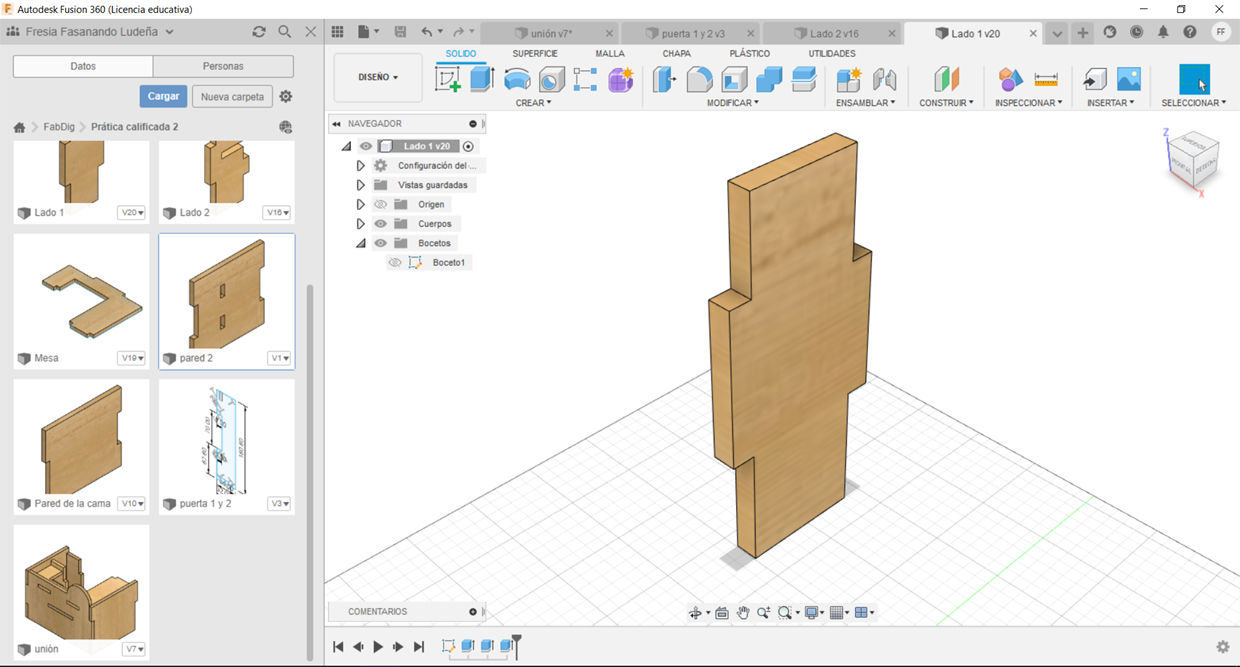Click the Pan hand icon in navigation bar
The height and width of the screenshot is (667, 1240).
pyautogui.click(x=743, y=613)
